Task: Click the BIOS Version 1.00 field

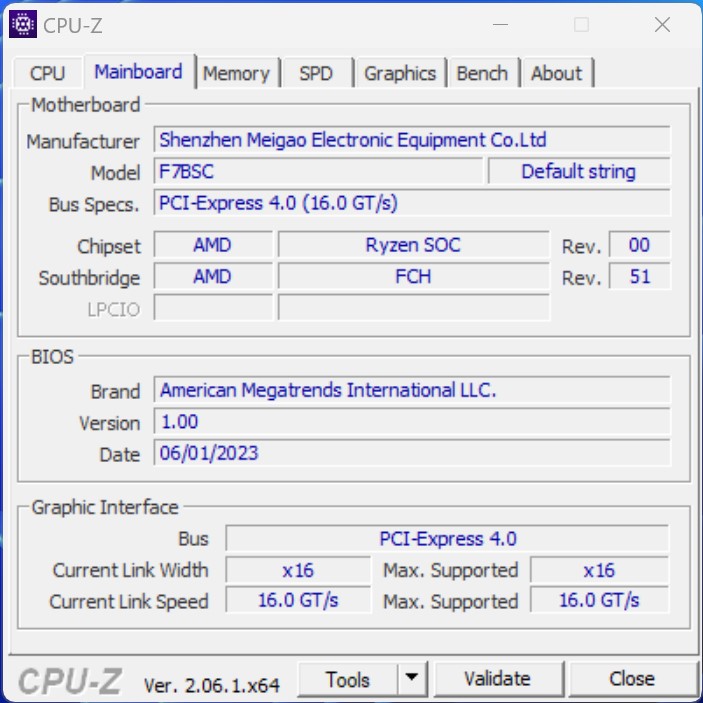Action: point(412,421)
